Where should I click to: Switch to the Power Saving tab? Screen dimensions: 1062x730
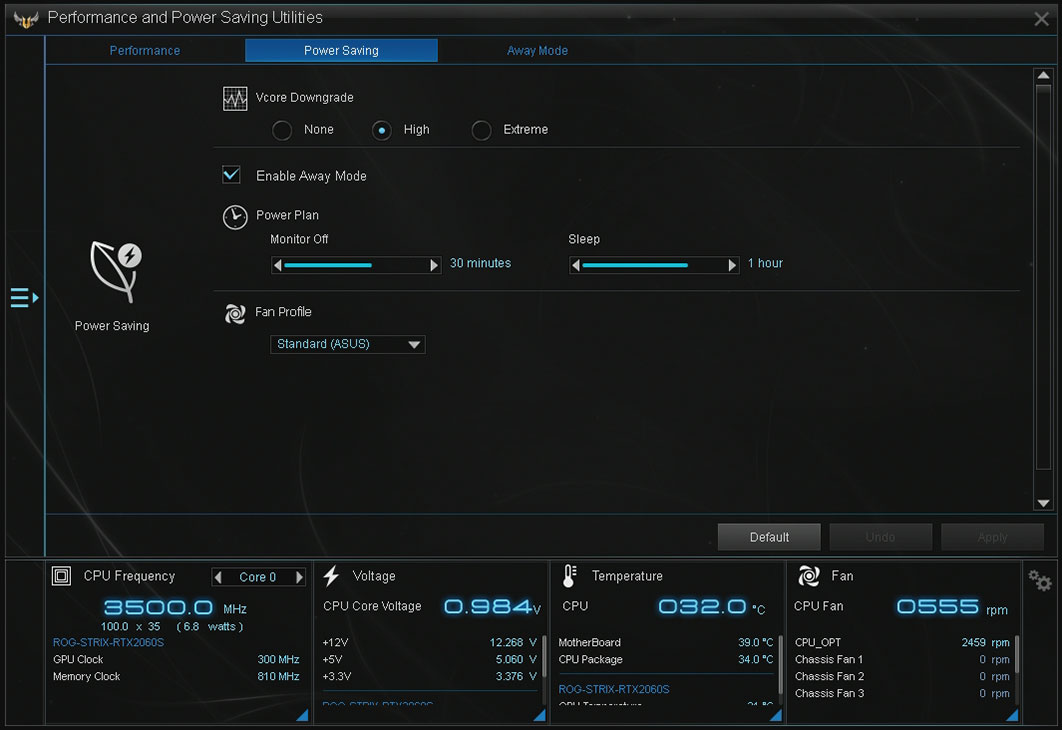point(341,51)
